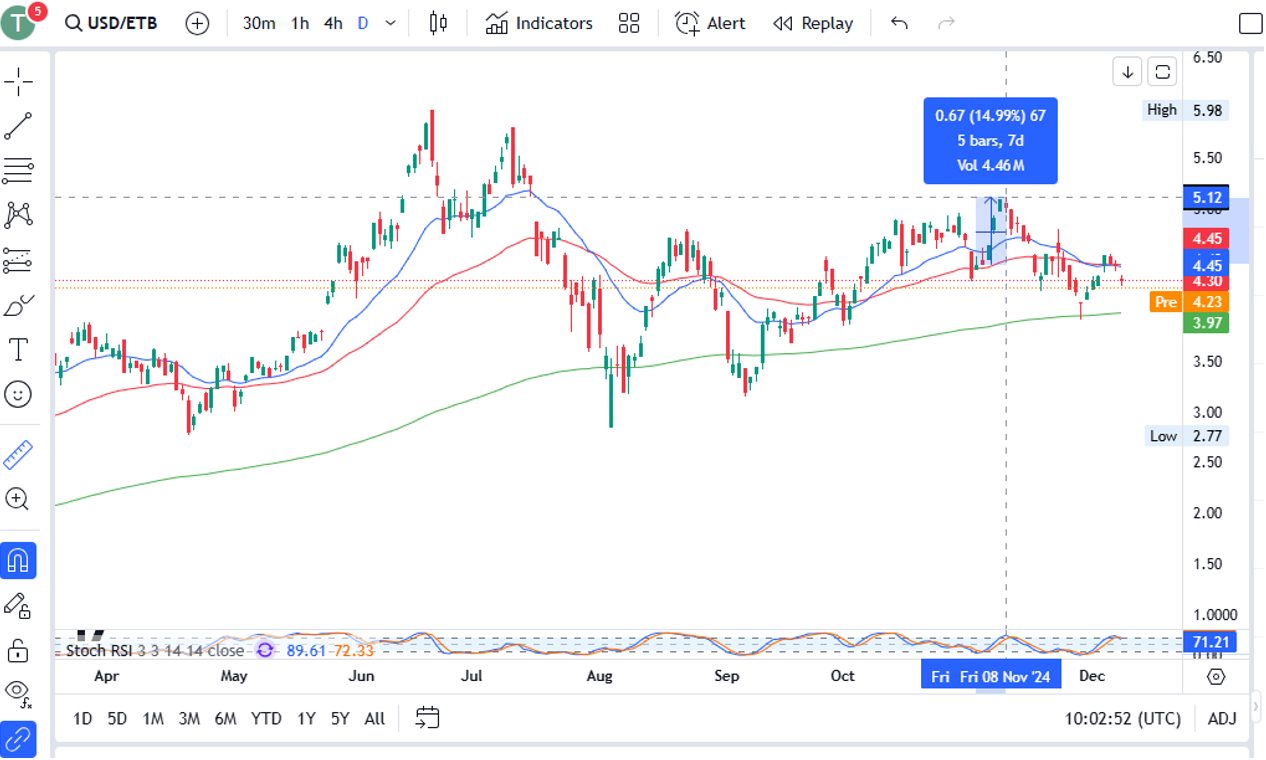
Task: Select the ruler measure tool
Action: pos(18,456)
